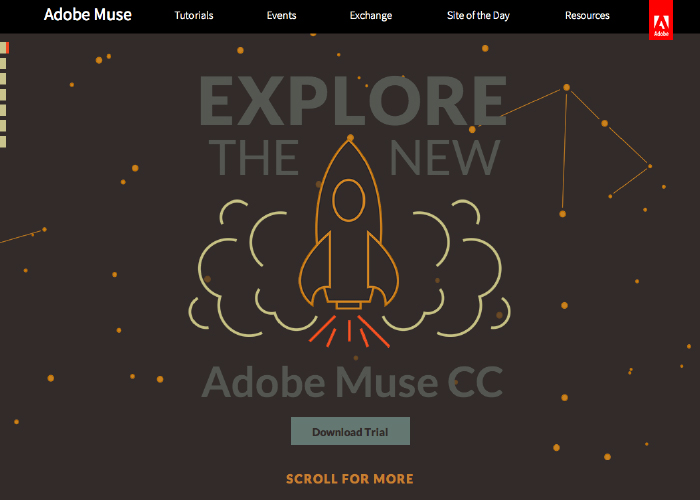Image resolution: width=700 pixels, height=500 pixels.
Task: Click the SCROLL FOR MORE text
Action: point(350,479)
